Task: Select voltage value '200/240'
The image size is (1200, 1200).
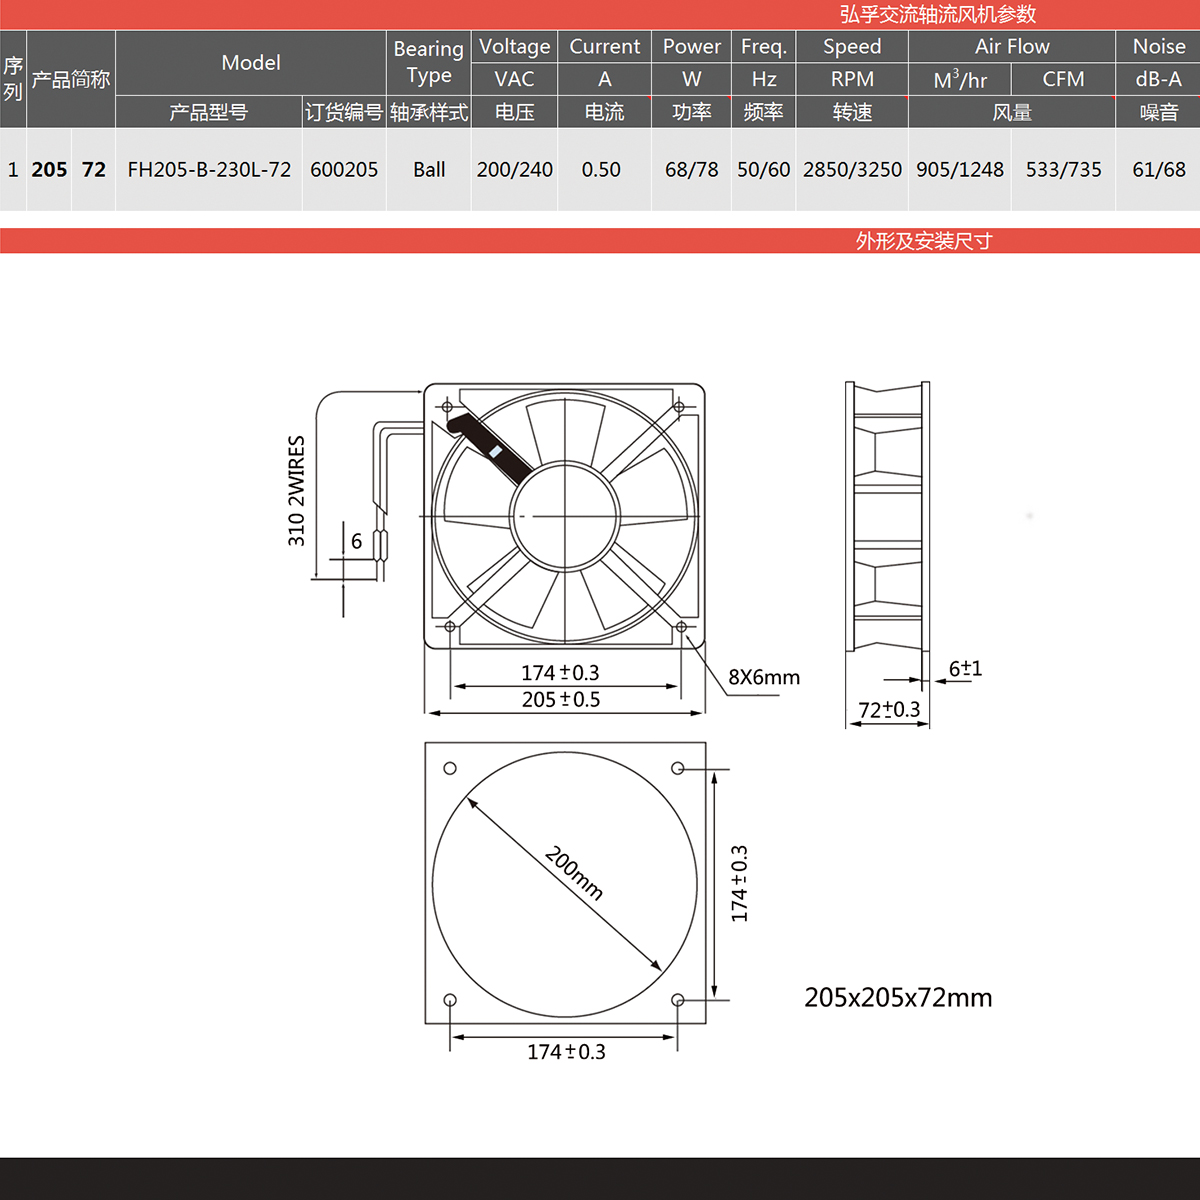Action: point(515,170)
